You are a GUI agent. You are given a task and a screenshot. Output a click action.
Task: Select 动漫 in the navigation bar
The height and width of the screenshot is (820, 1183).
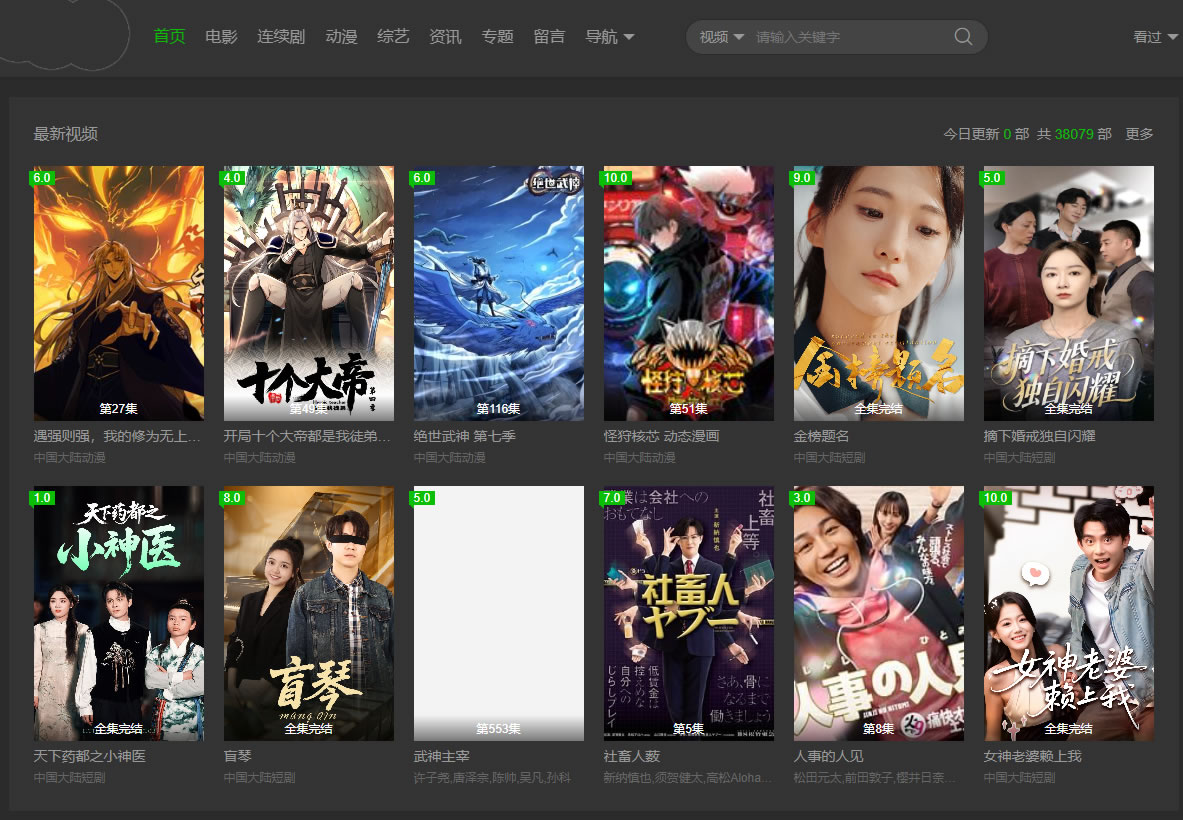(x=341, y=37)
